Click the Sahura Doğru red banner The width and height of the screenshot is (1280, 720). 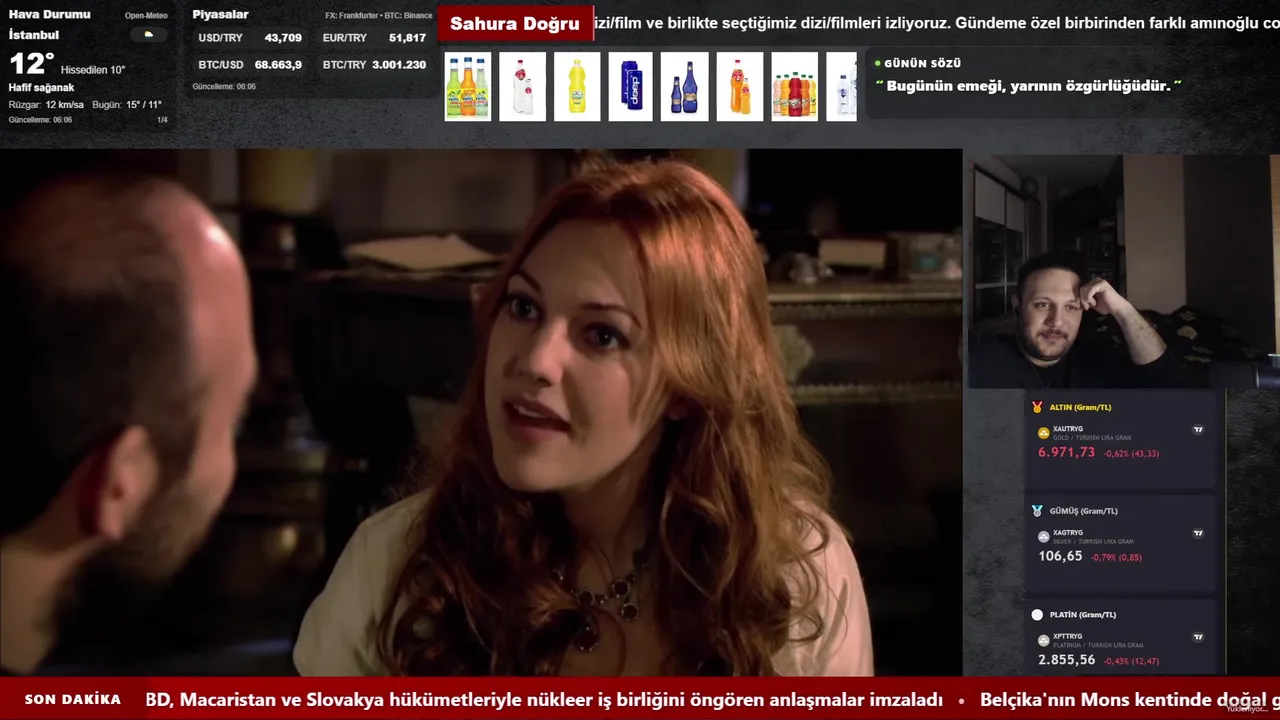[515, 24]
